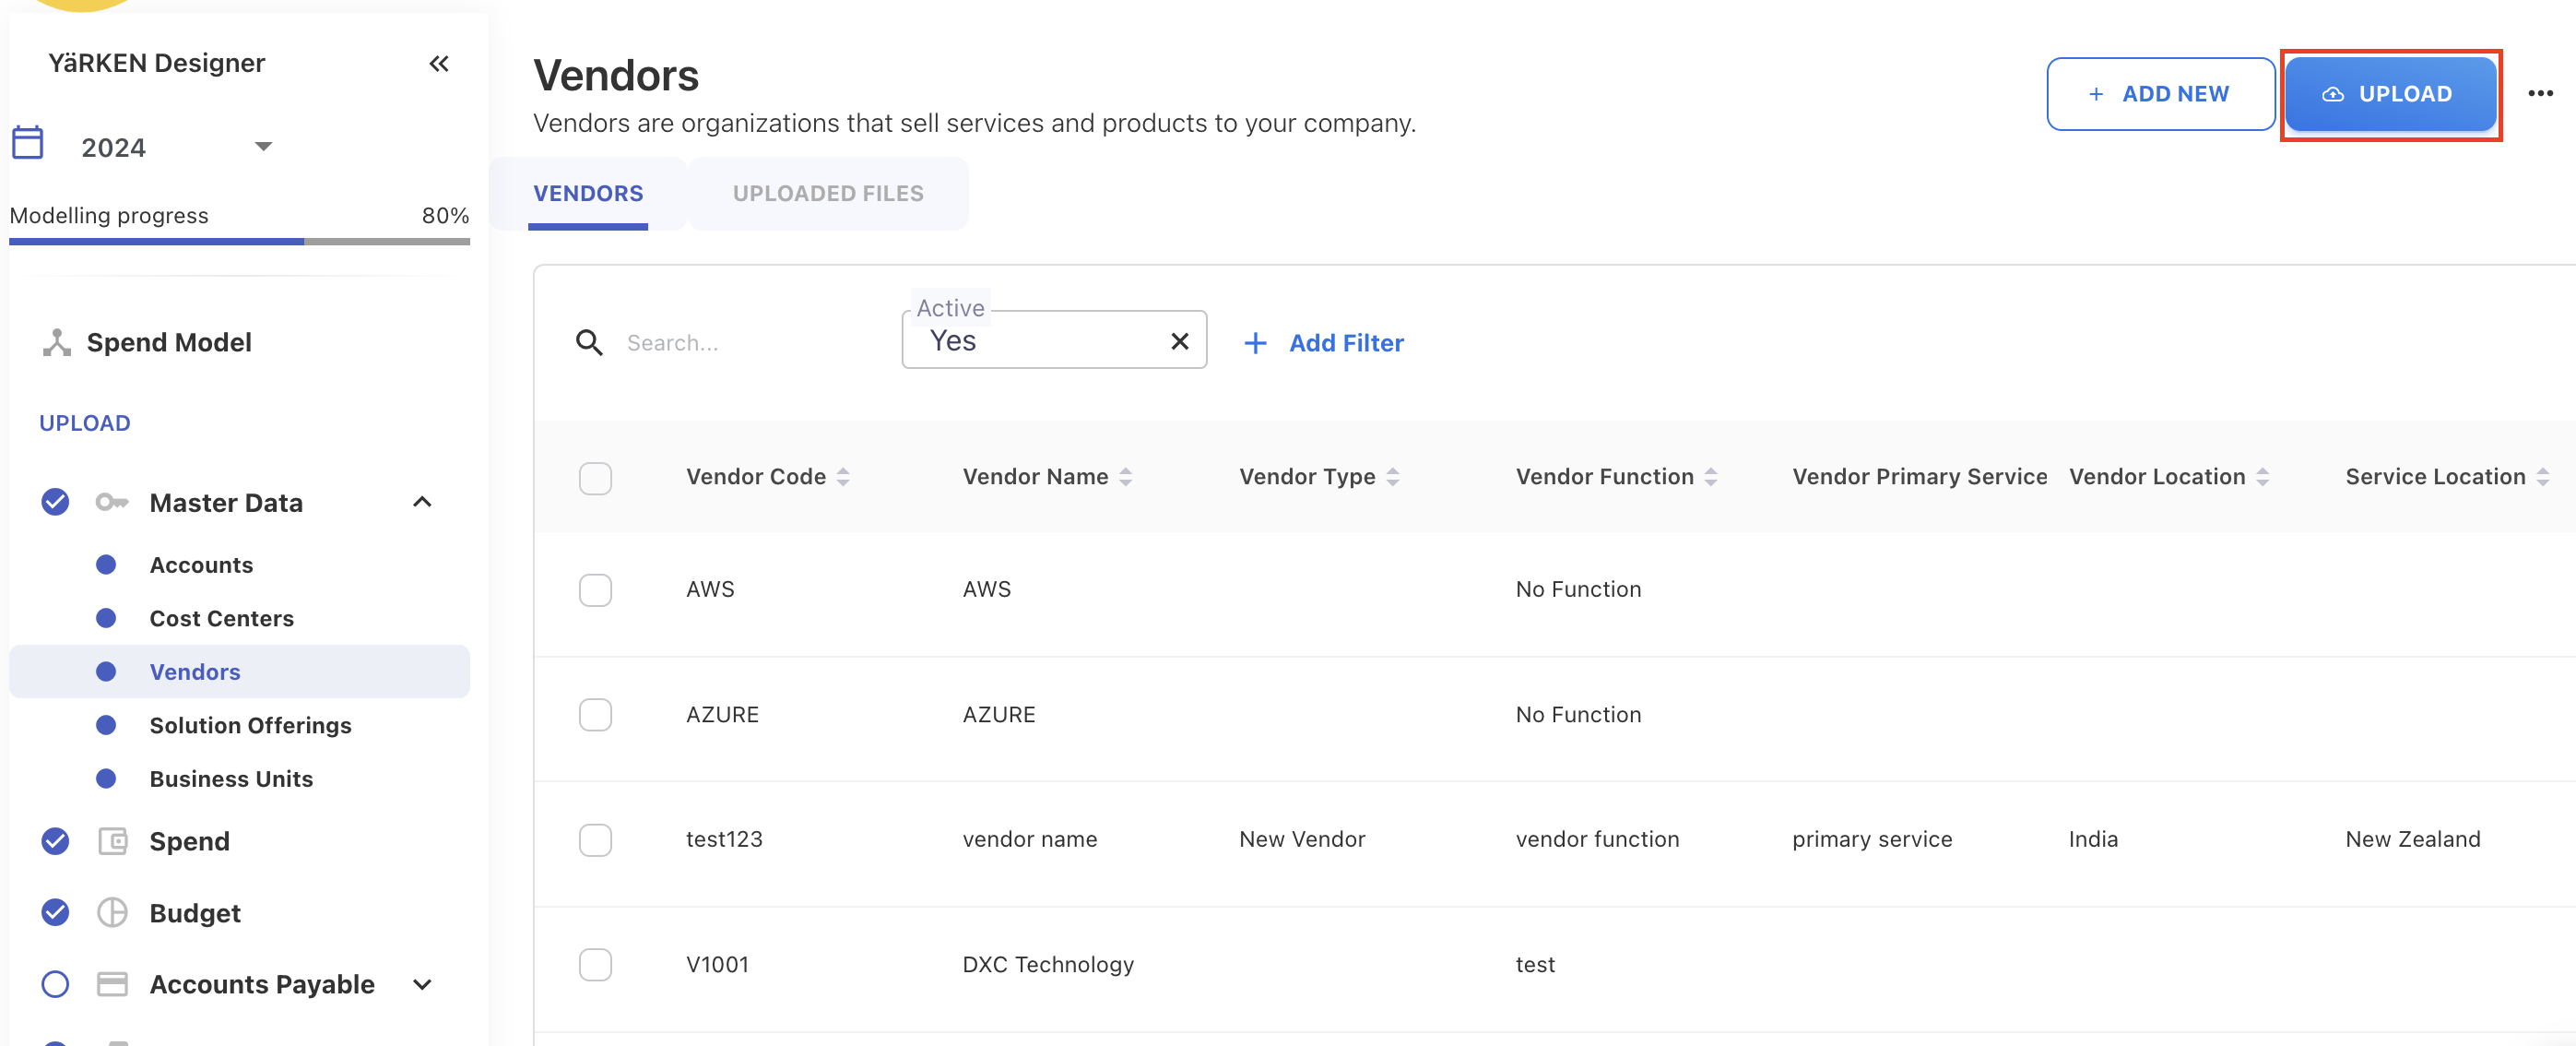Check the AWS vendor row checkbox
This screenshot has height=1046, width=2576.
(x=595, y=590)
